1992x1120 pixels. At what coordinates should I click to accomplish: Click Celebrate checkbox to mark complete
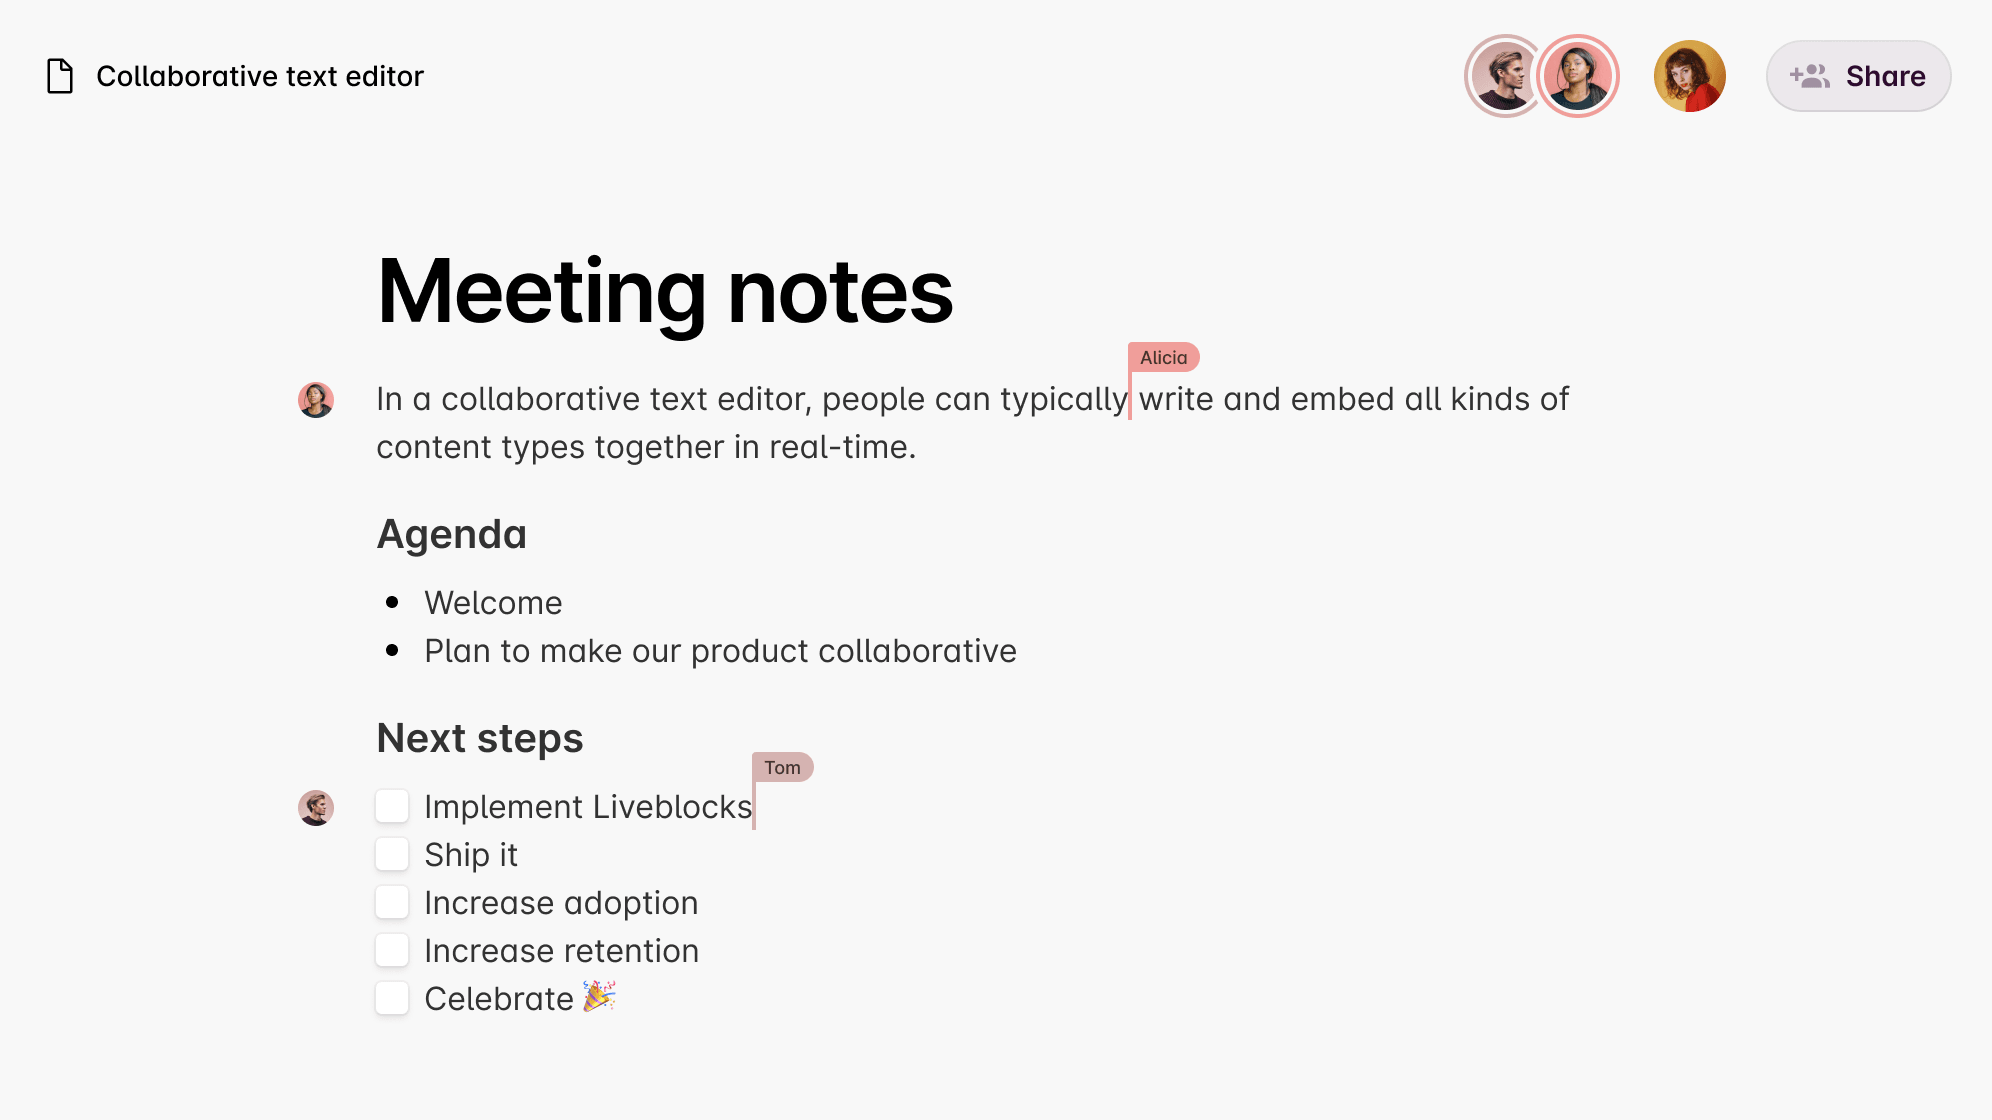coord(393,997)
